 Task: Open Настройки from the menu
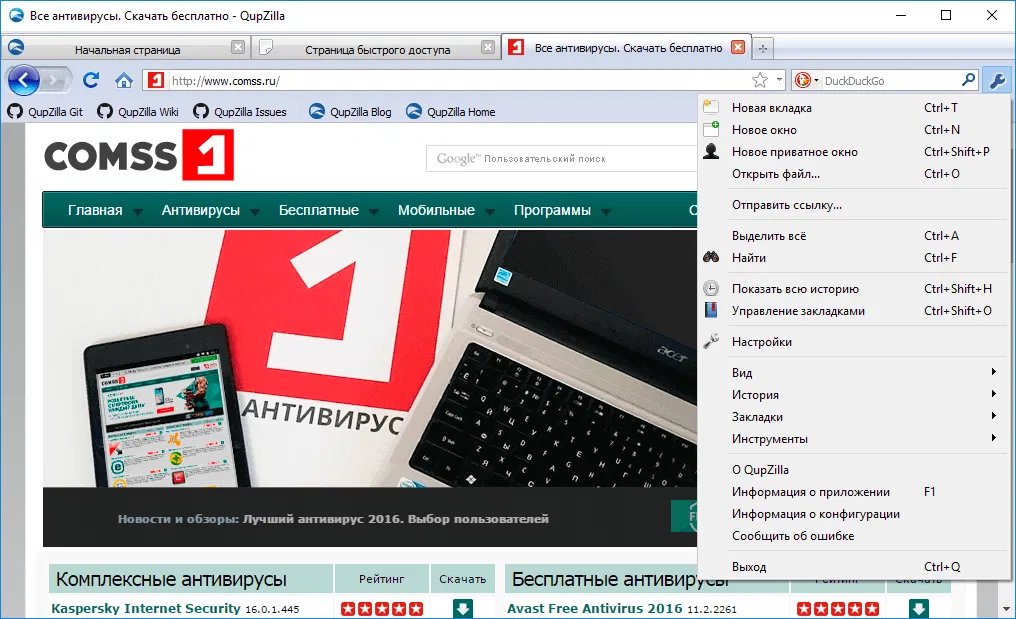pyautogui.click(x=854, y=342)
